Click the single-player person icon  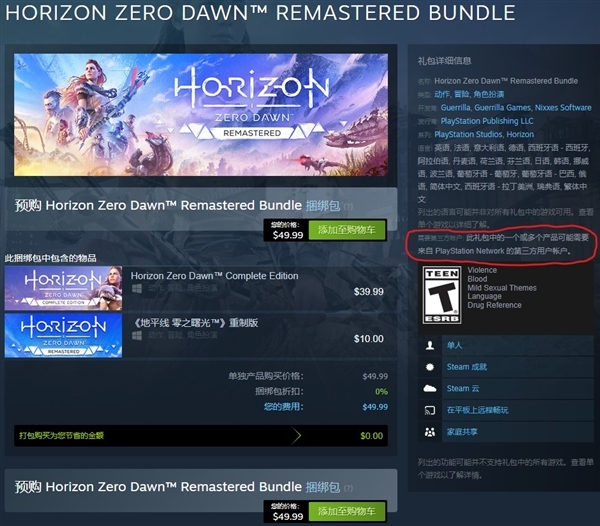pos(430,345)
